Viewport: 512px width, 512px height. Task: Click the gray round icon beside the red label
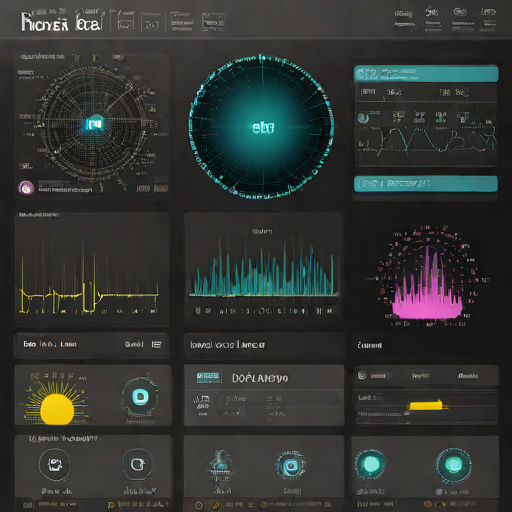362,375
